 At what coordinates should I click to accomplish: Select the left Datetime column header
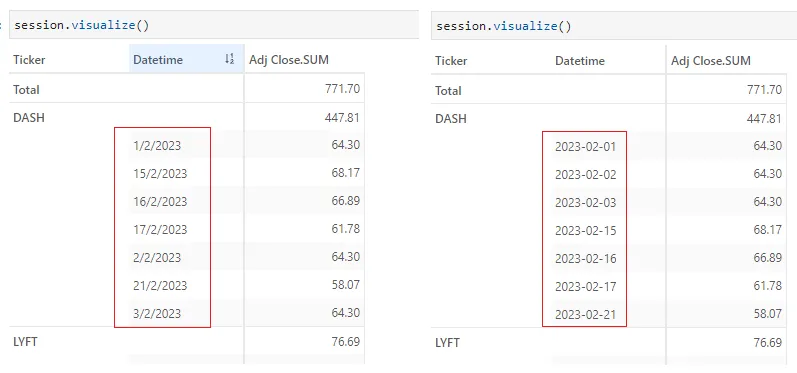(x=186, y=59)
